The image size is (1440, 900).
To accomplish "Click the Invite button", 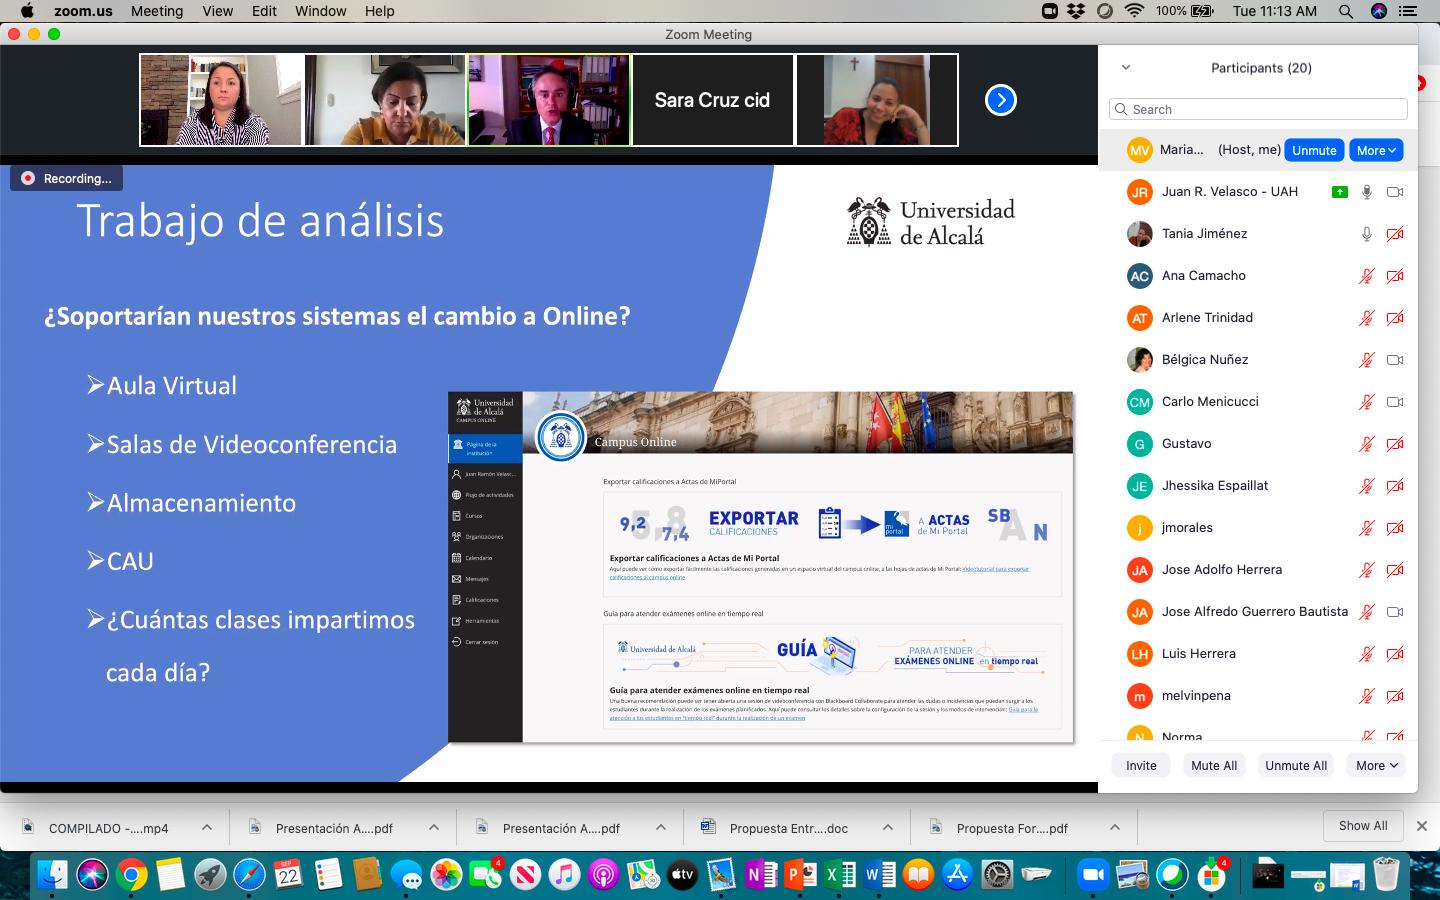I will (x=1141, y=765).
